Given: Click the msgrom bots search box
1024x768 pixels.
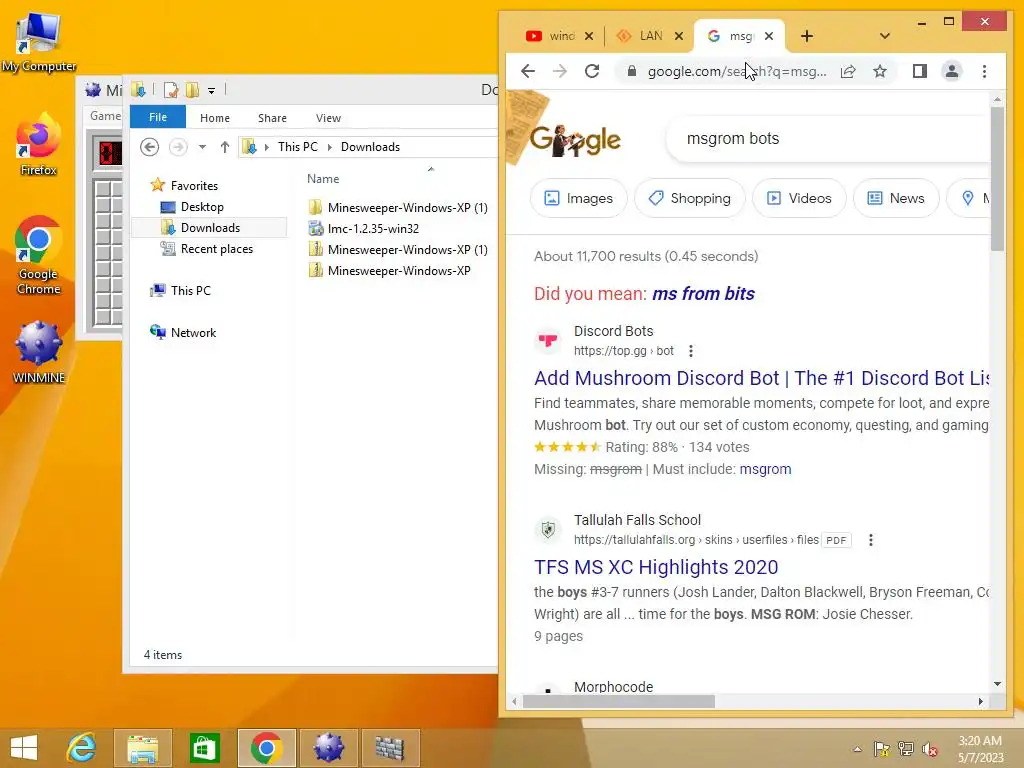Looking at the screenshot, I should pos(829,138).
